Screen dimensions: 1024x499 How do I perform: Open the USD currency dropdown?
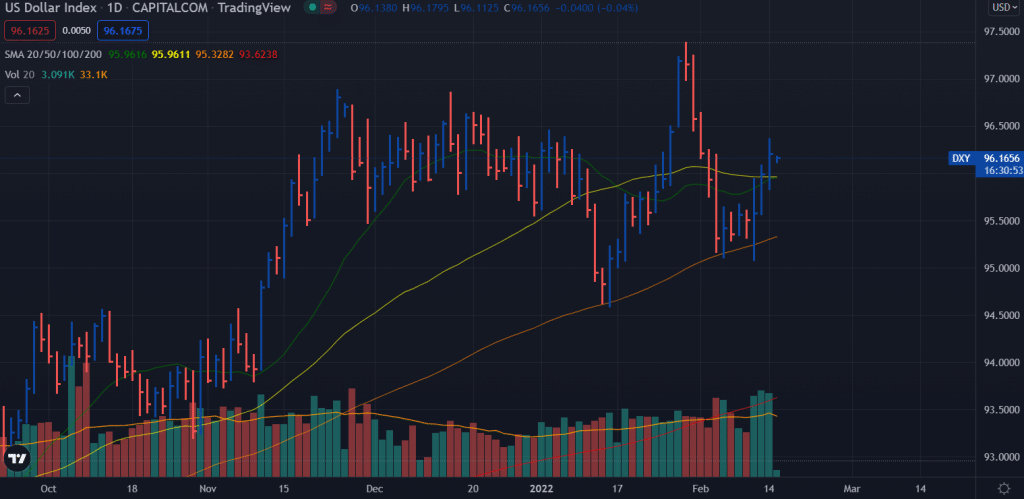(1002, 8)
